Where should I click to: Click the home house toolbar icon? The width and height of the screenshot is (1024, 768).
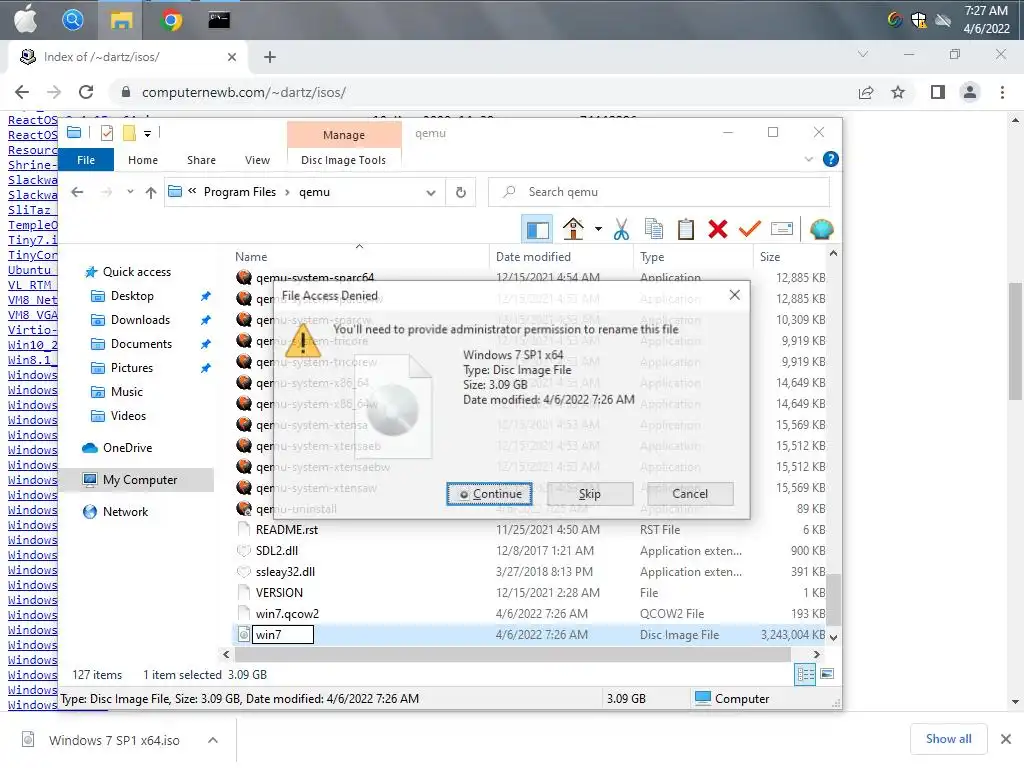tap(573, 229)
